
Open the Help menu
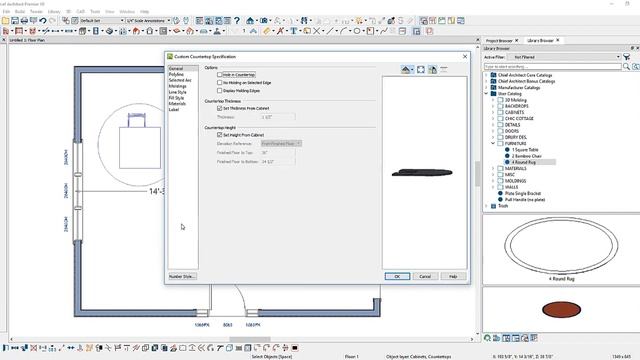coord(144,11)
